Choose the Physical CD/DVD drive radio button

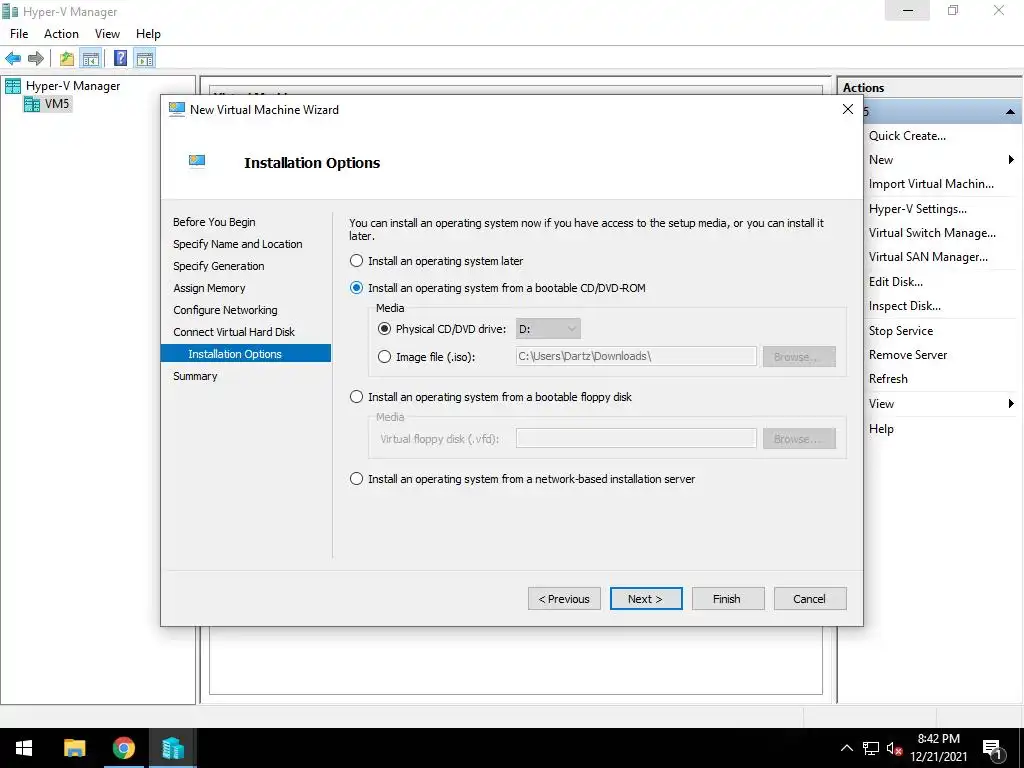coord(384,329)
